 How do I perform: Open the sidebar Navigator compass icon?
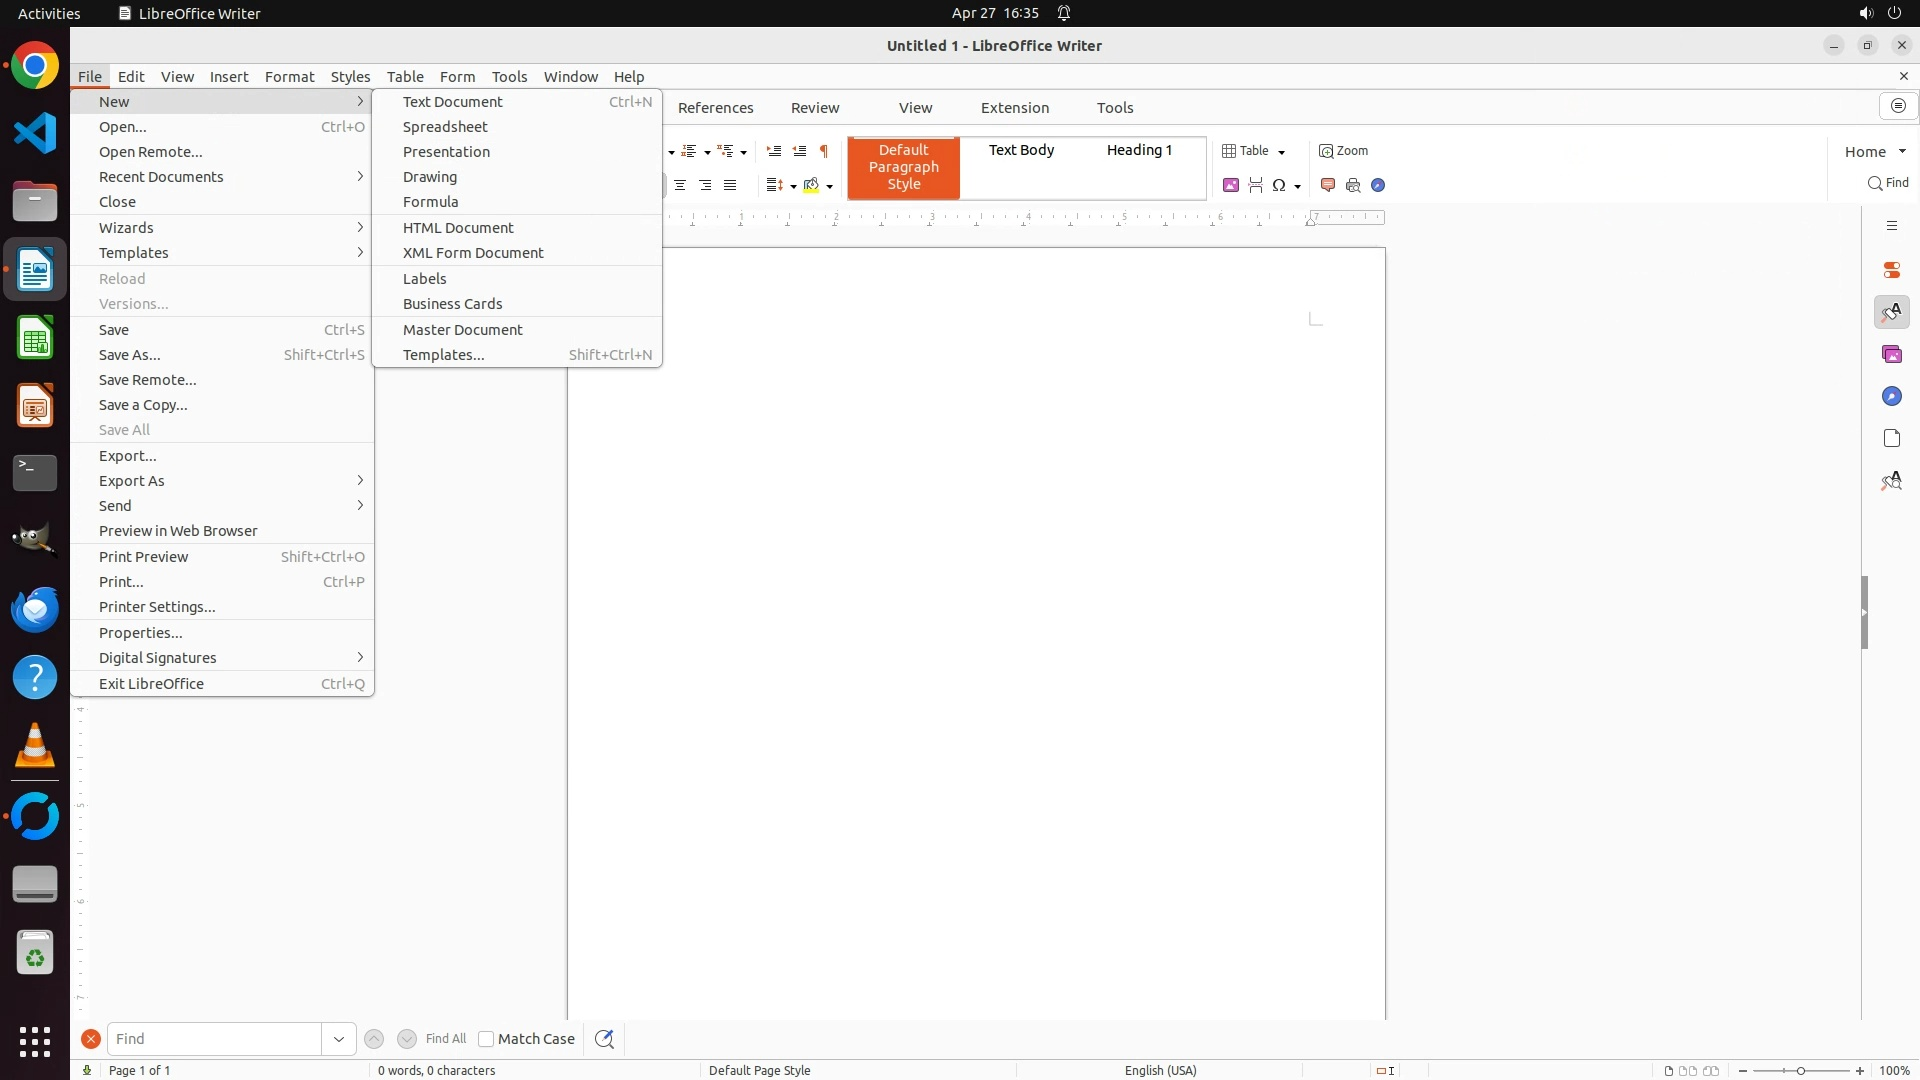coord(1891,397)
